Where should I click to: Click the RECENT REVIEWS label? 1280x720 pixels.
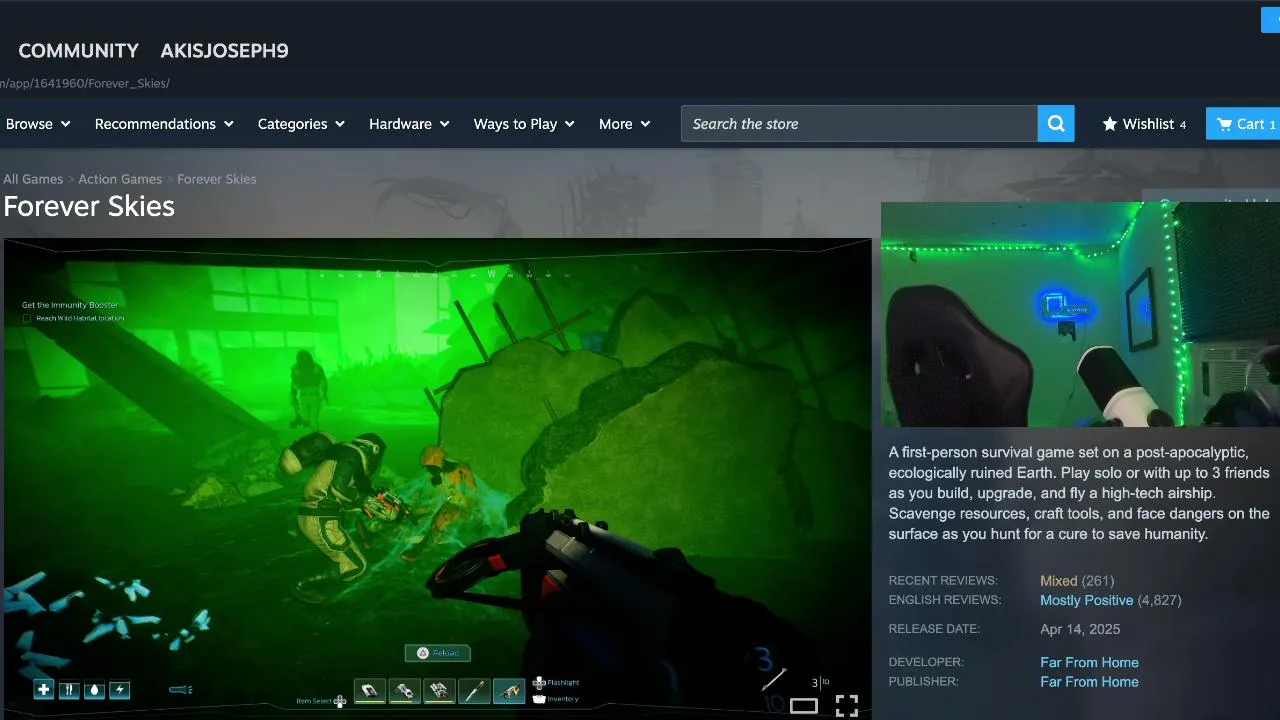pyautogui.click(x=943, y=581)
